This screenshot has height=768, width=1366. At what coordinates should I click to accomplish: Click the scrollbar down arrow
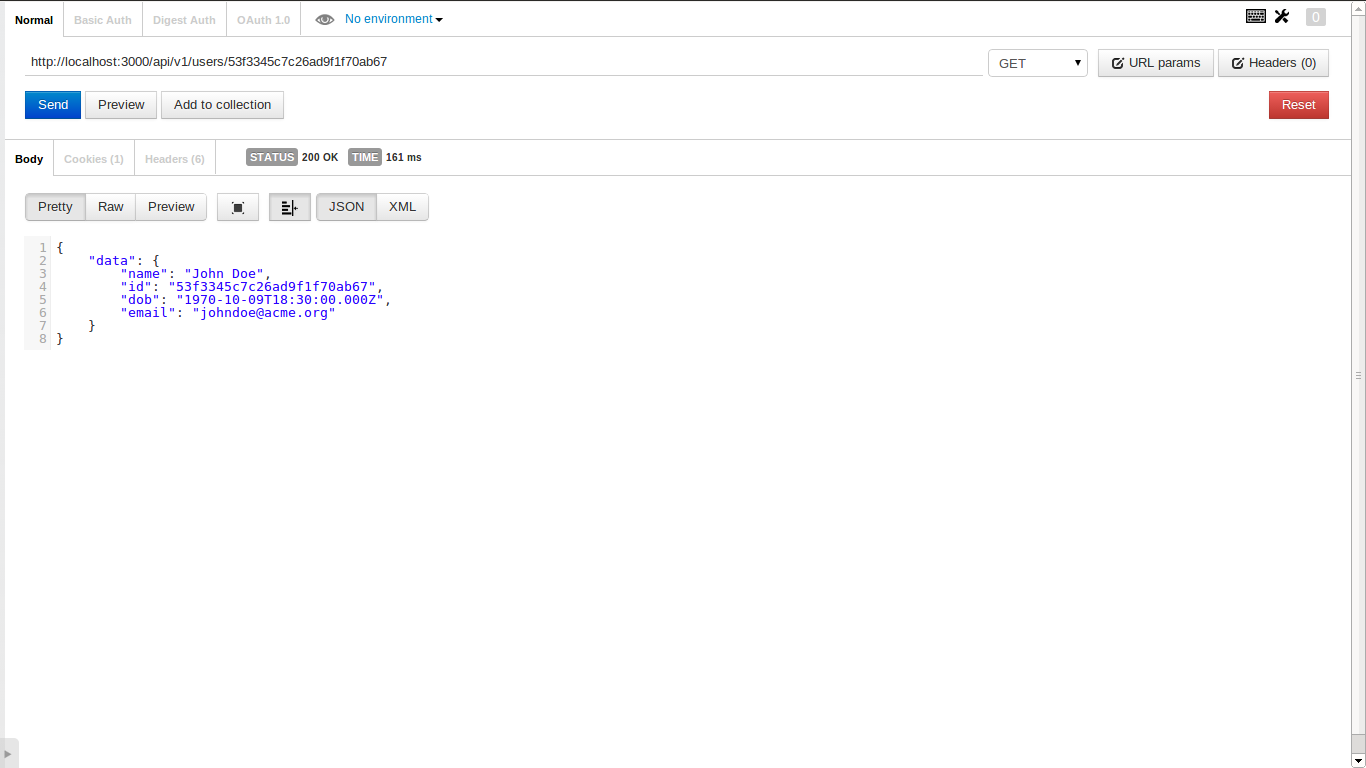(x=1358, y=762)
